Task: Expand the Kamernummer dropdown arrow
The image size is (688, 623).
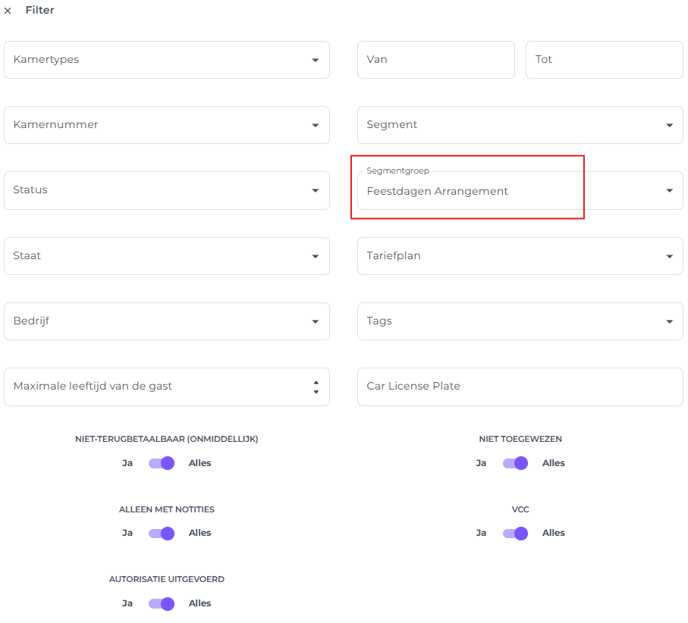Action: coord(315,125)
